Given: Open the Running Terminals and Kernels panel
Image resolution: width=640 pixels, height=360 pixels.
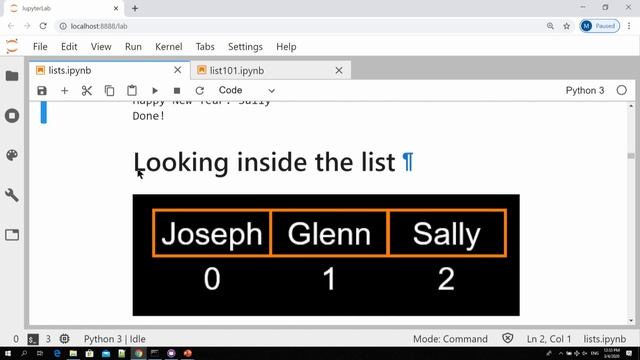Looking at the screenshot, I should coord(12,116).
